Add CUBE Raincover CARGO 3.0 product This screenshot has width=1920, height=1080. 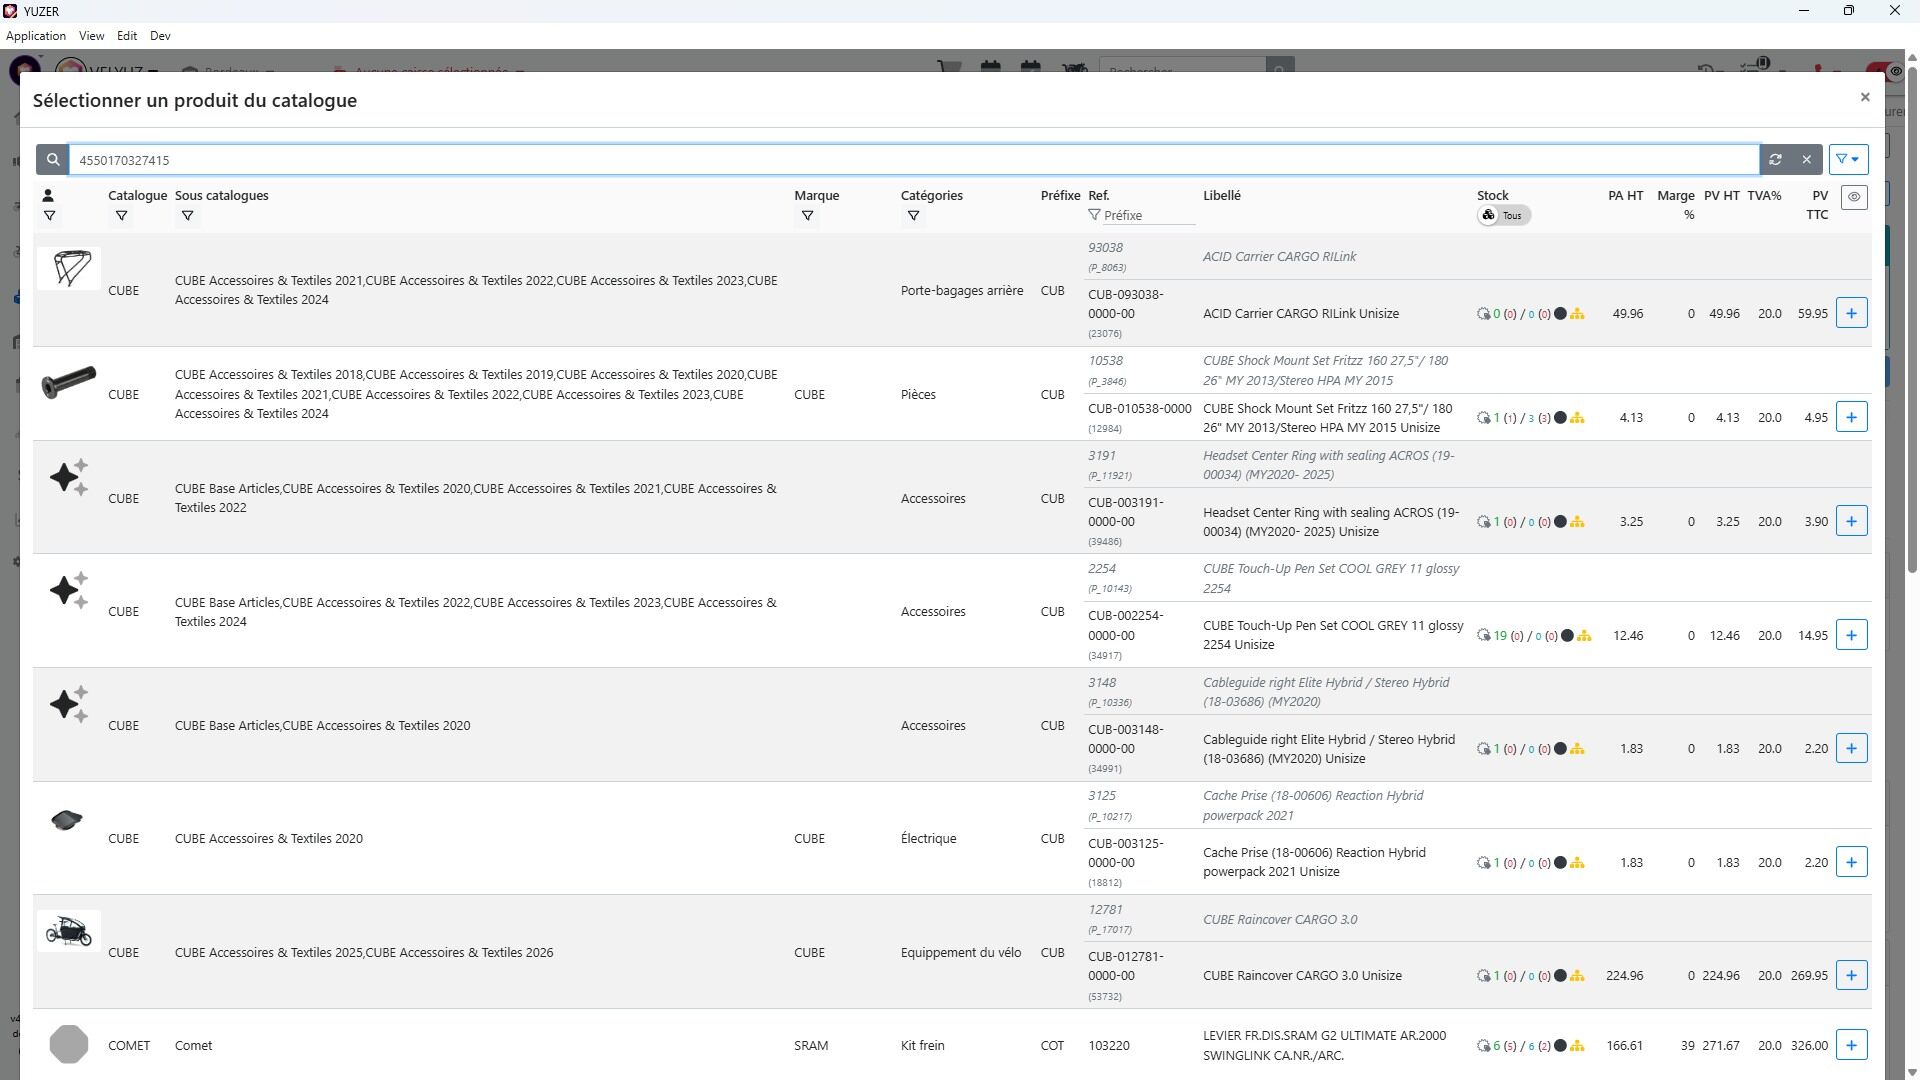(1851, 976)
